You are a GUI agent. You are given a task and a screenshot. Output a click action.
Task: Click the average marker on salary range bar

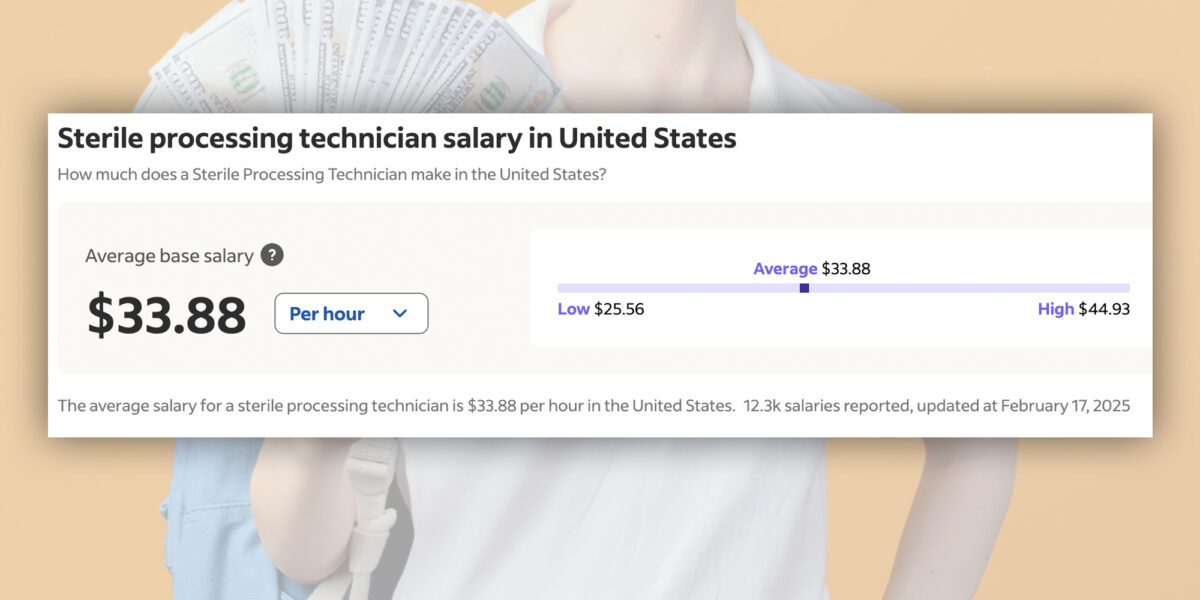pyautogui.click(x=804, y=288)
